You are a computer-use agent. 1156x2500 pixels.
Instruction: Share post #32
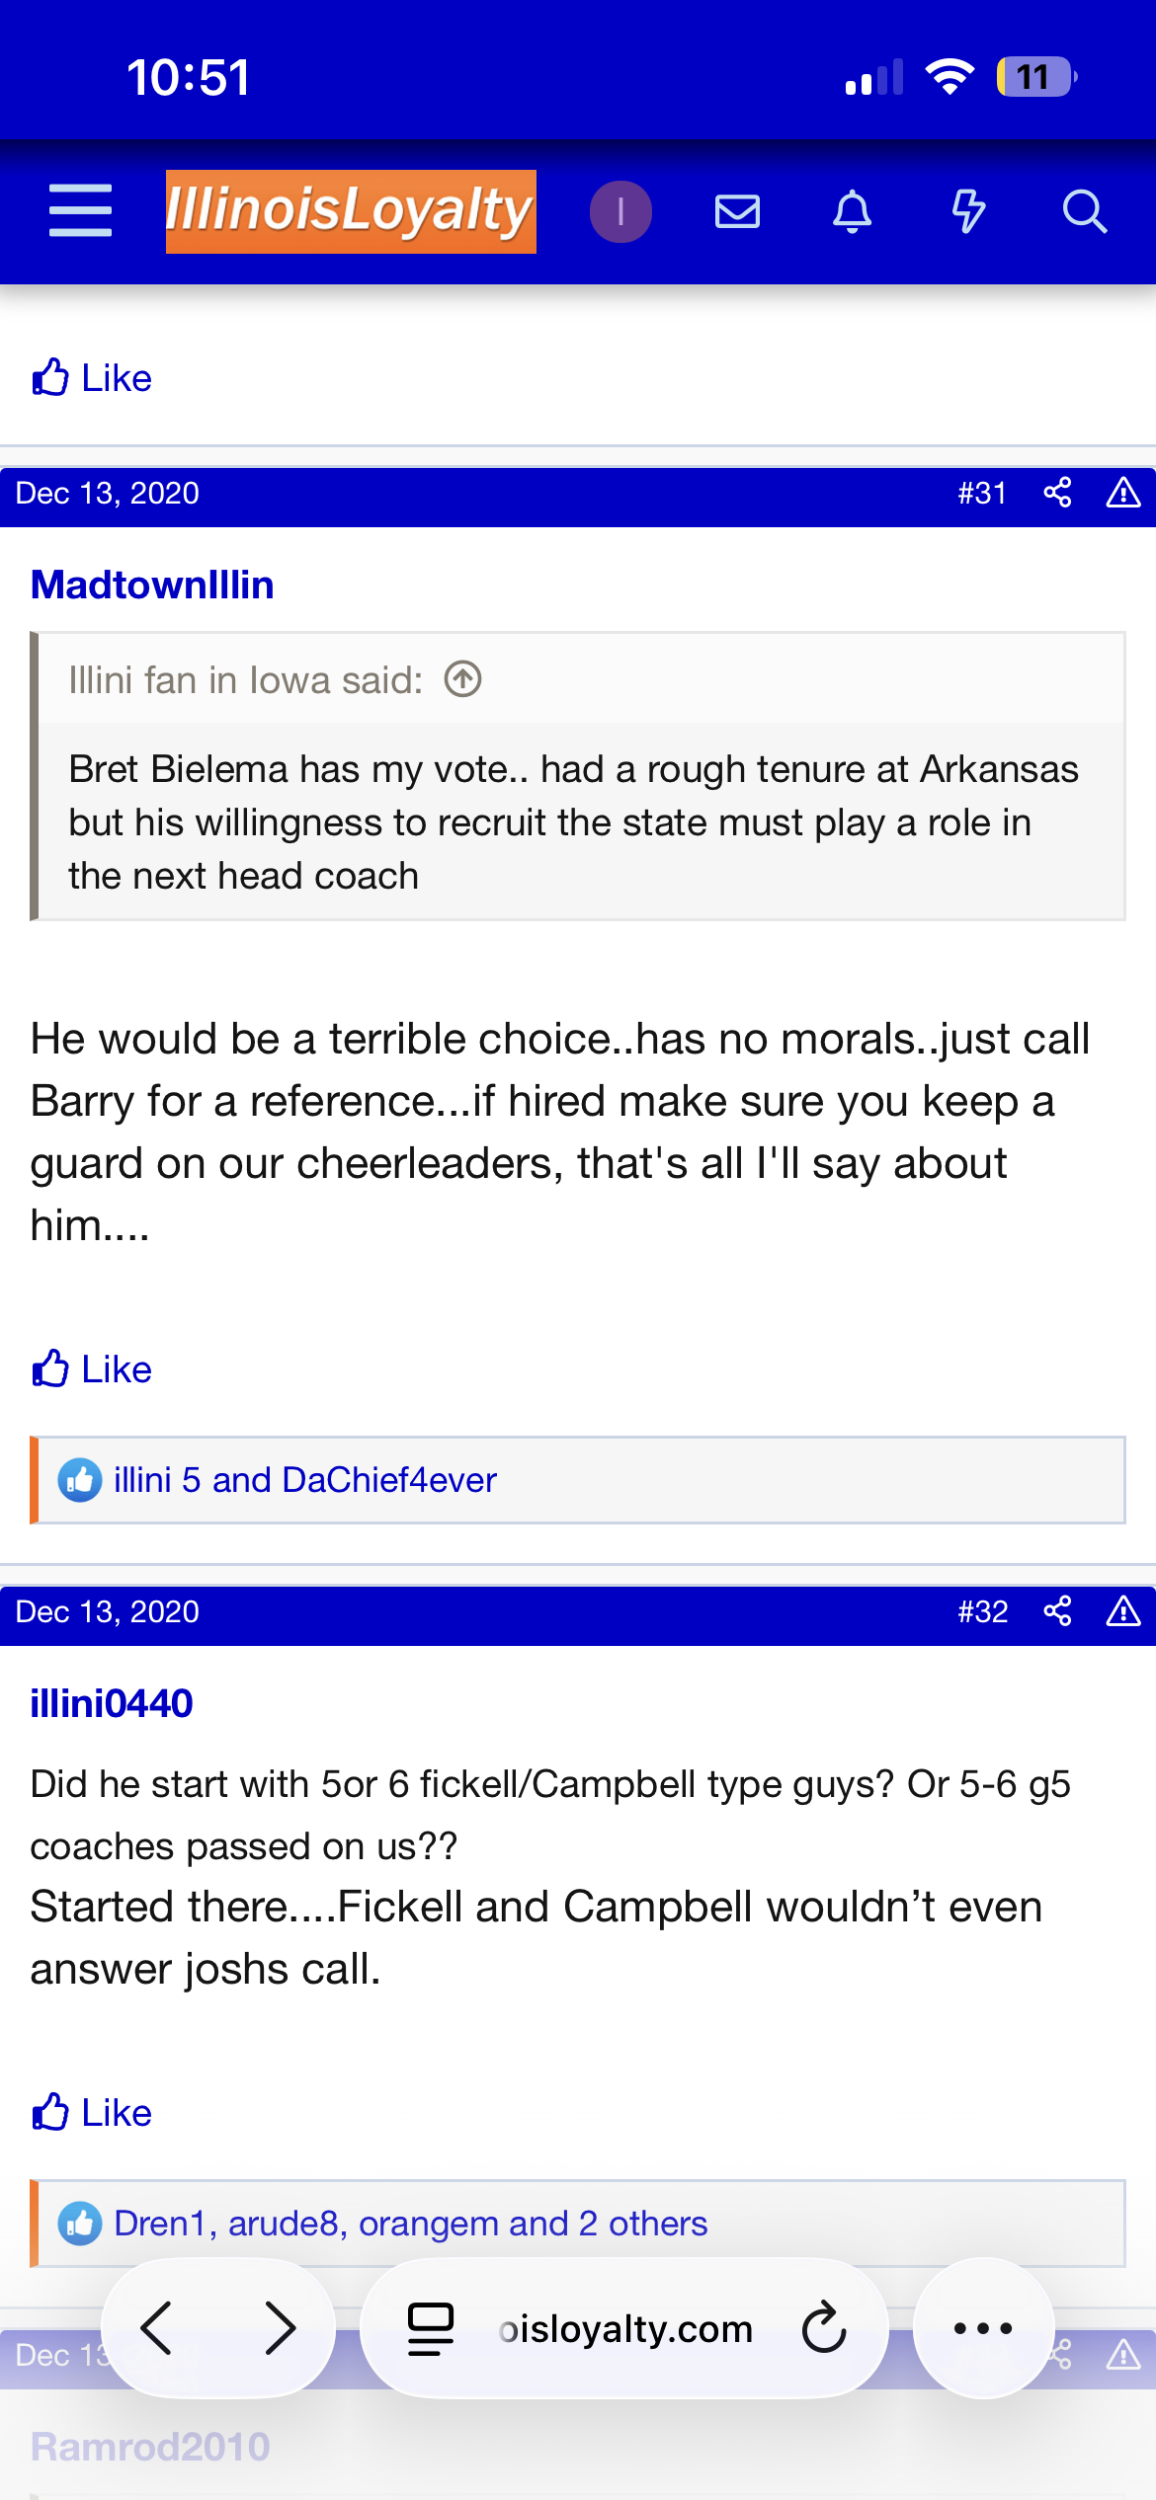tap(1057, 1611)
